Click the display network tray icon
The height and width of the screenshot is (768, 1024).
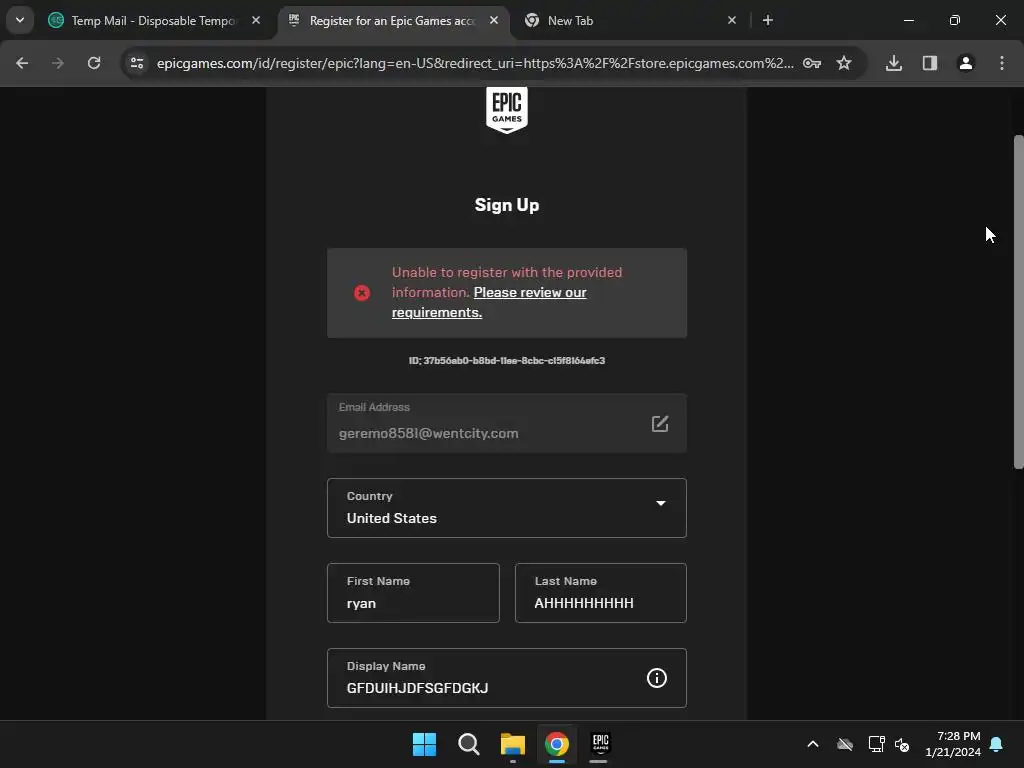876,744
